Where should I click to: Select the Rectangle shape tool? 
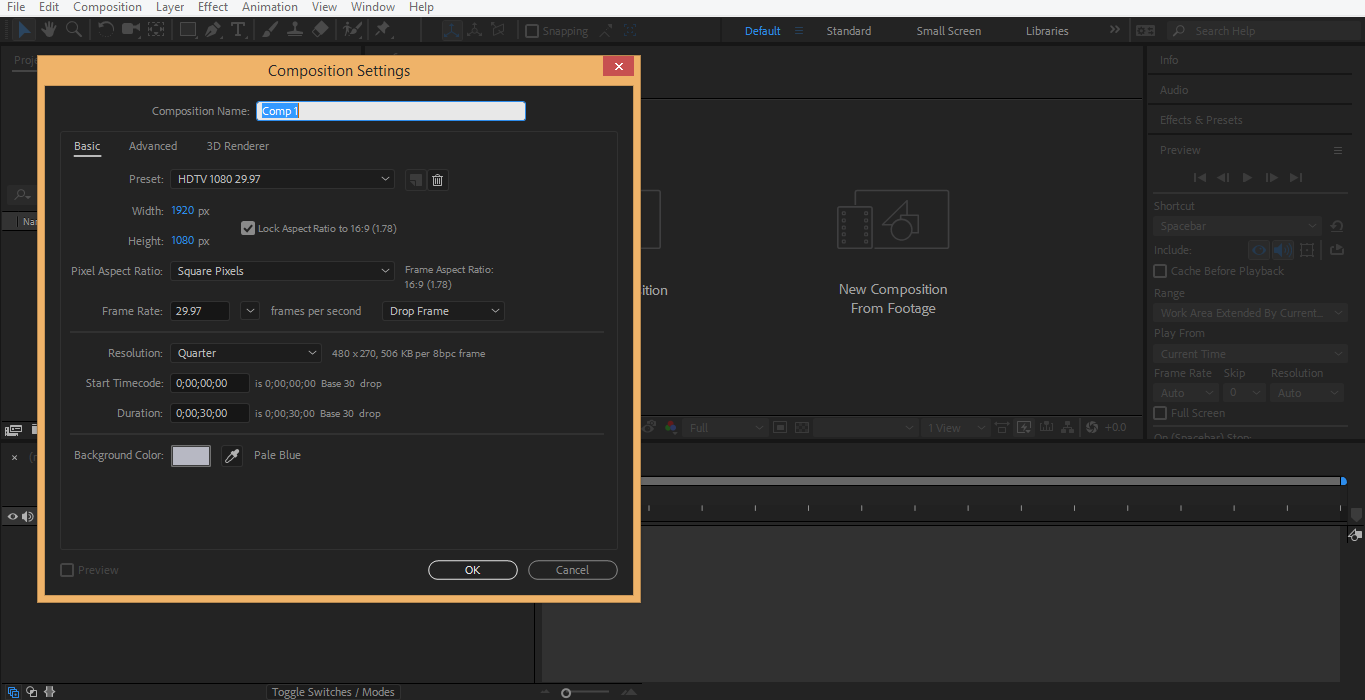coord(188,30)
